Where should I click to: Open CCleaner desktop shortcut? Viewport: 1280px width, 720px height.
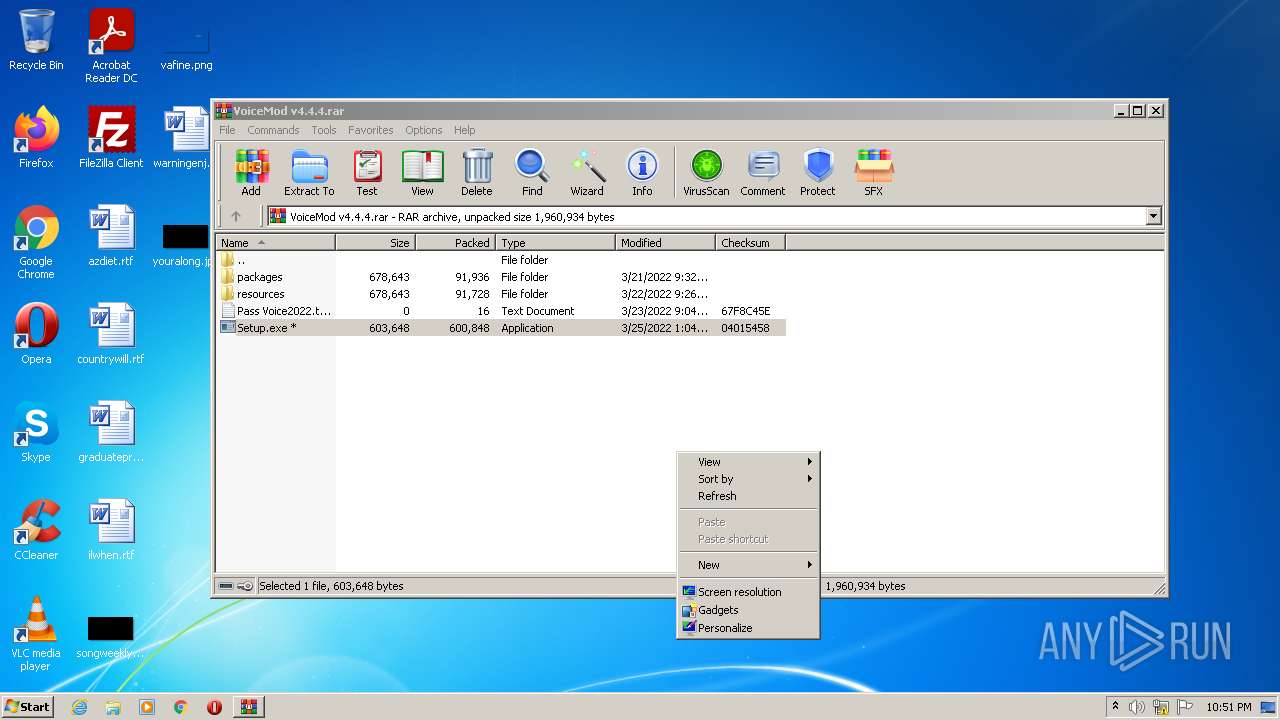(36, 530)
